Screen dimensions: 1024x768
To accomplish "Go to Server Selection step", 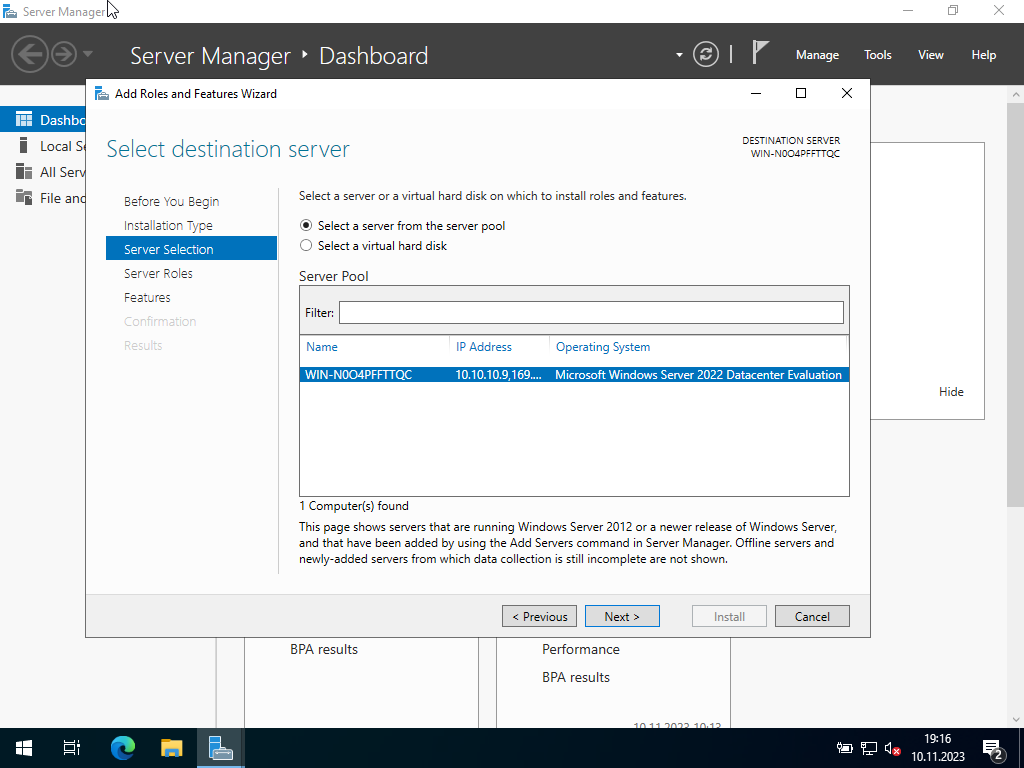I will pos(191,249).
